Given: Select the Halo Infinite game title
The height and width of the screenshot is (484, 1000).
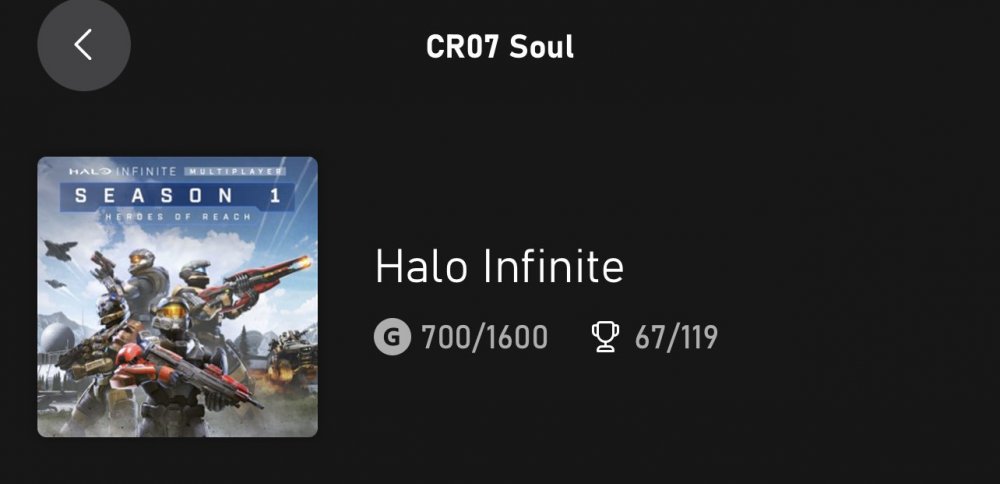Looking at the screenshot, I should pyautogui.click(x=499, y=267).
